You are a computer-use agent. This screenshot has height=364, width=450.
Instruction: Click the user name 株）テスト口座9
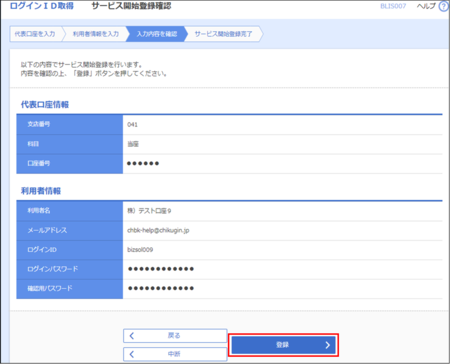(149, 211)
